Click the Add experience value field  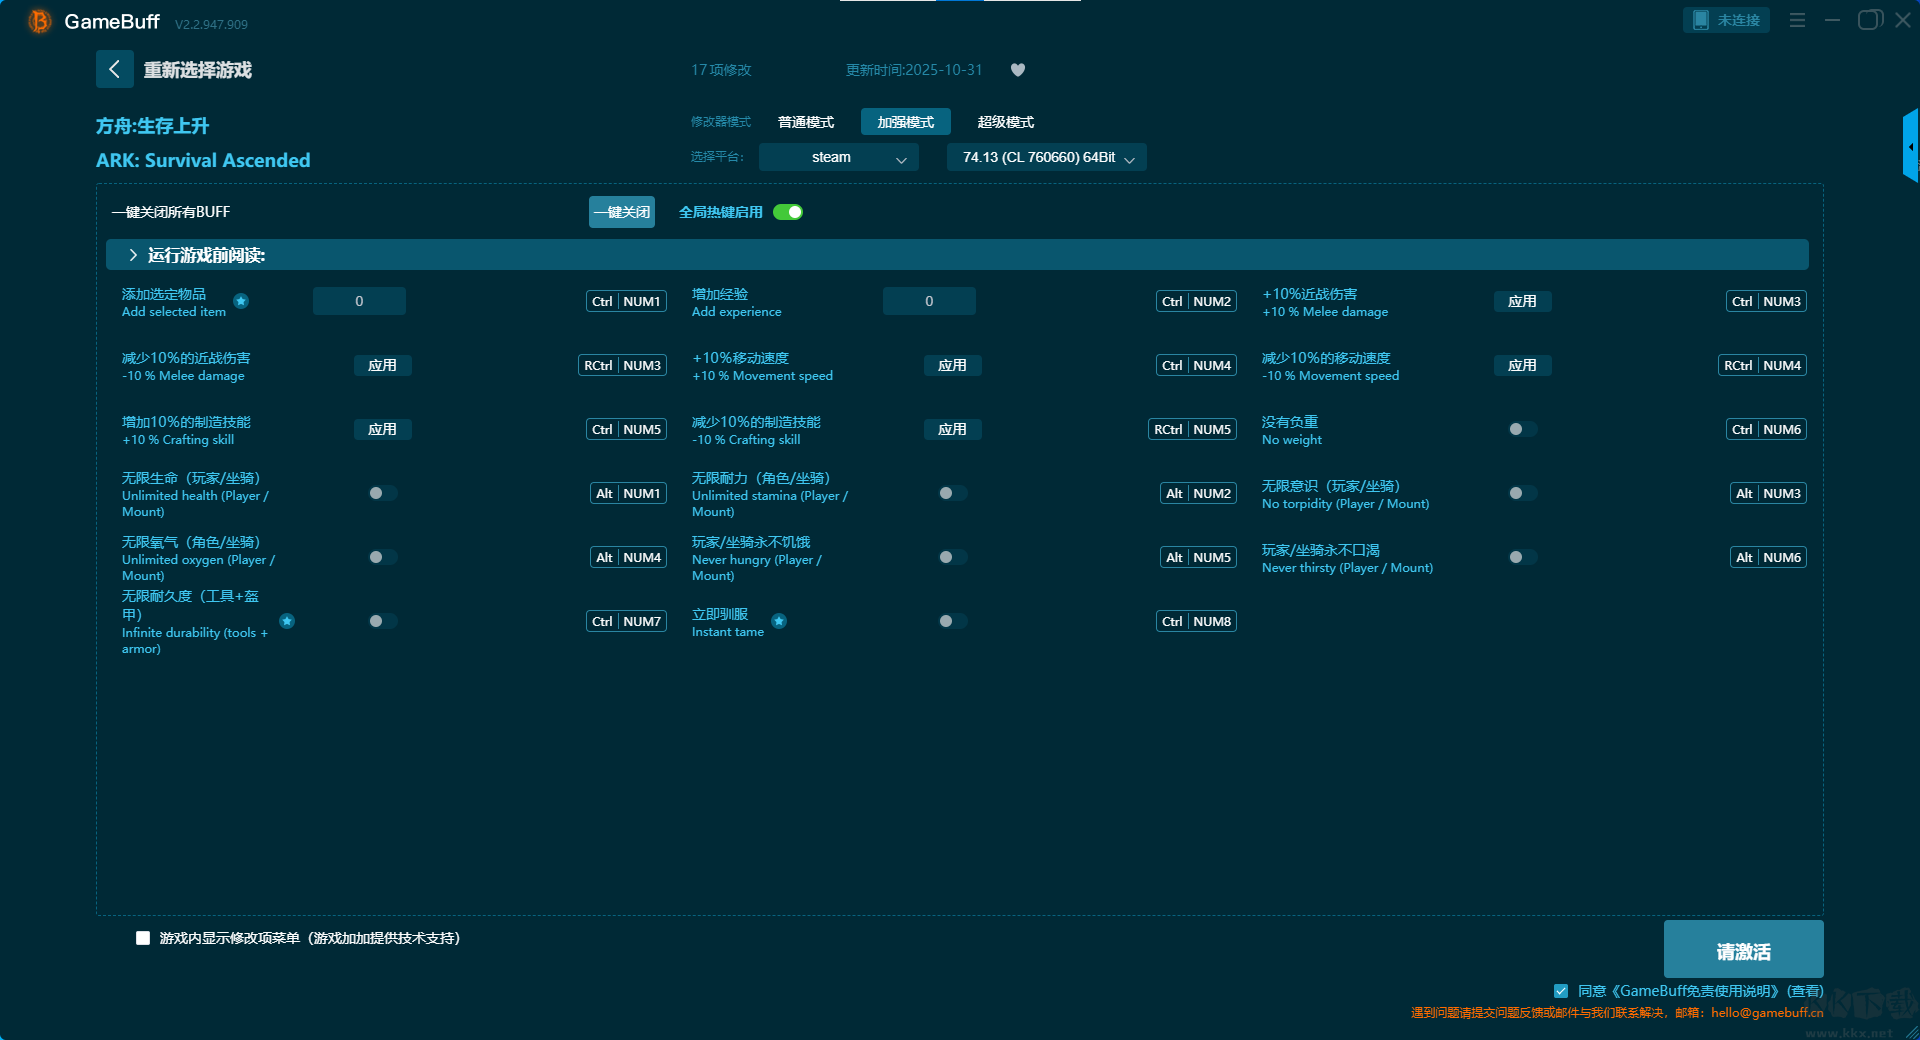929,301
